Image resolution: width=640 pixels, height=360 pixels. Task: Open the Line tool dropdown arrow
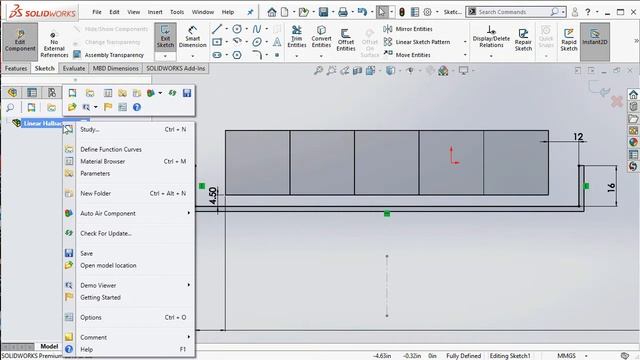[227, 29]
